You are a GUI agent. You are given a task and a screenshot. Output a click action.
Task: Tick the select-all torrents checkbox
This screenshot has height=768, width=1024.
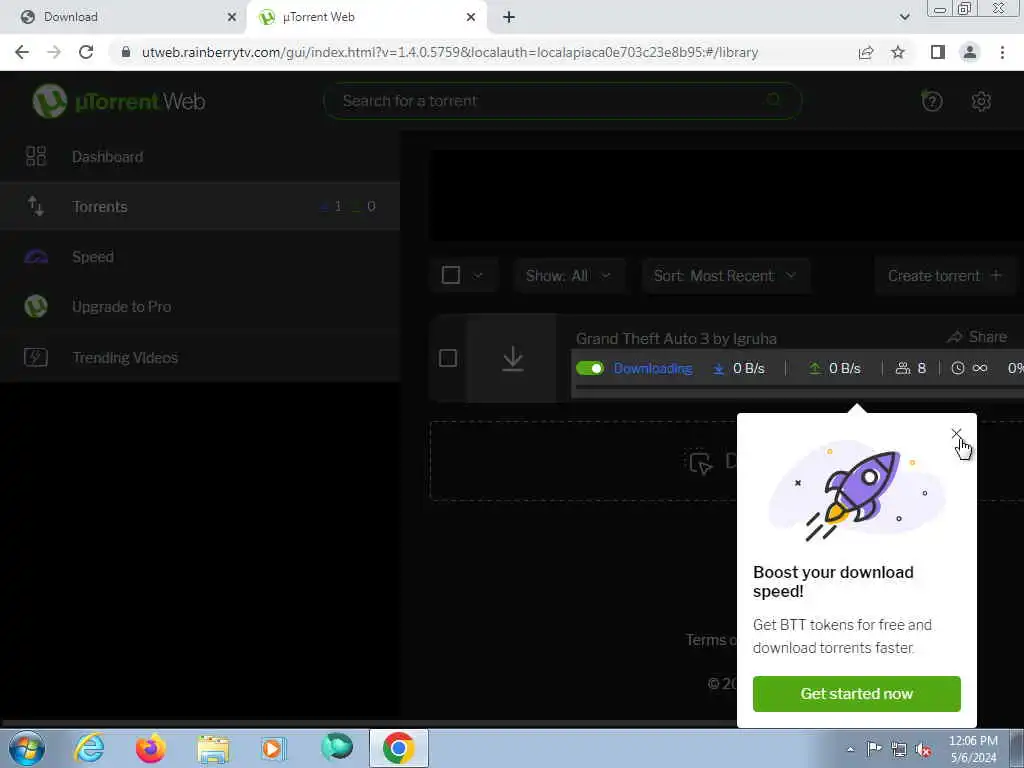[451, 275]
